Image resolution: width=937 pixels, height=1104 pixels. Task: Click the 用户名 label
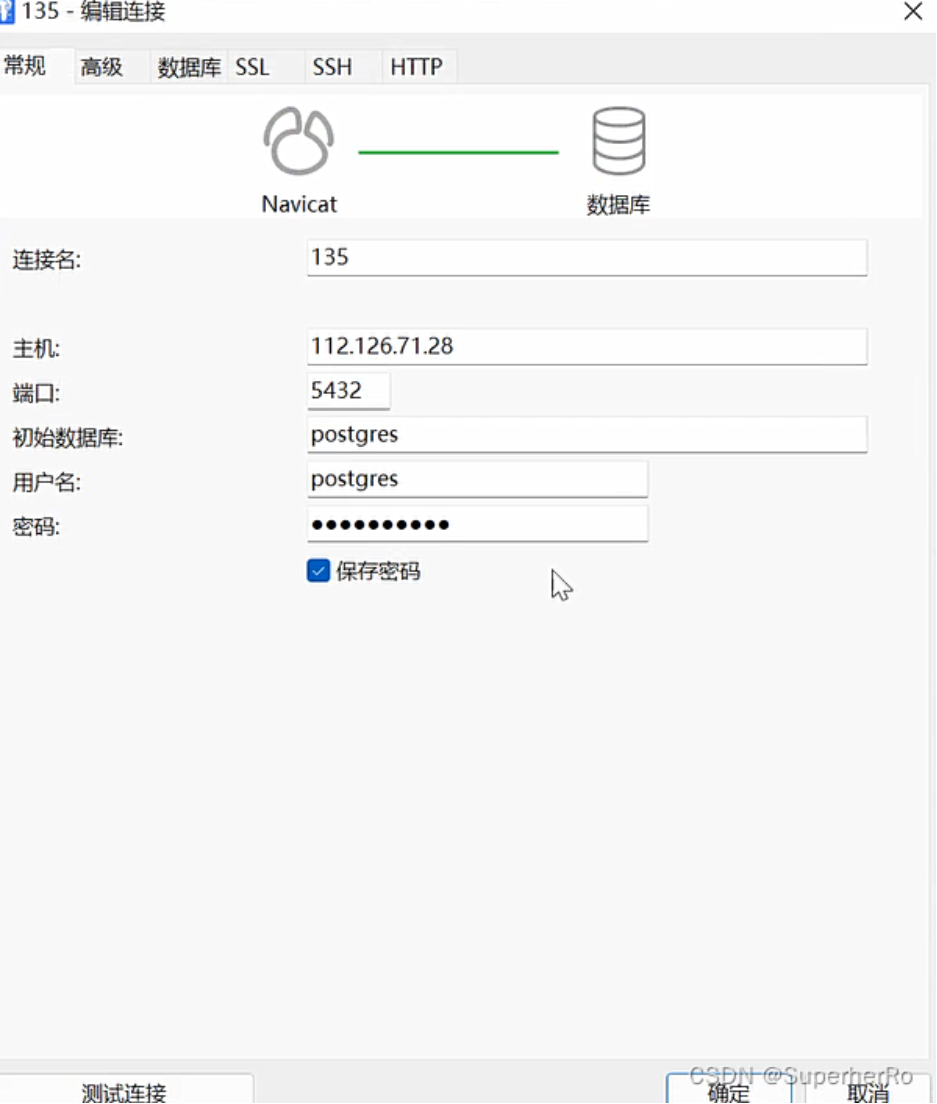point(46,482)
